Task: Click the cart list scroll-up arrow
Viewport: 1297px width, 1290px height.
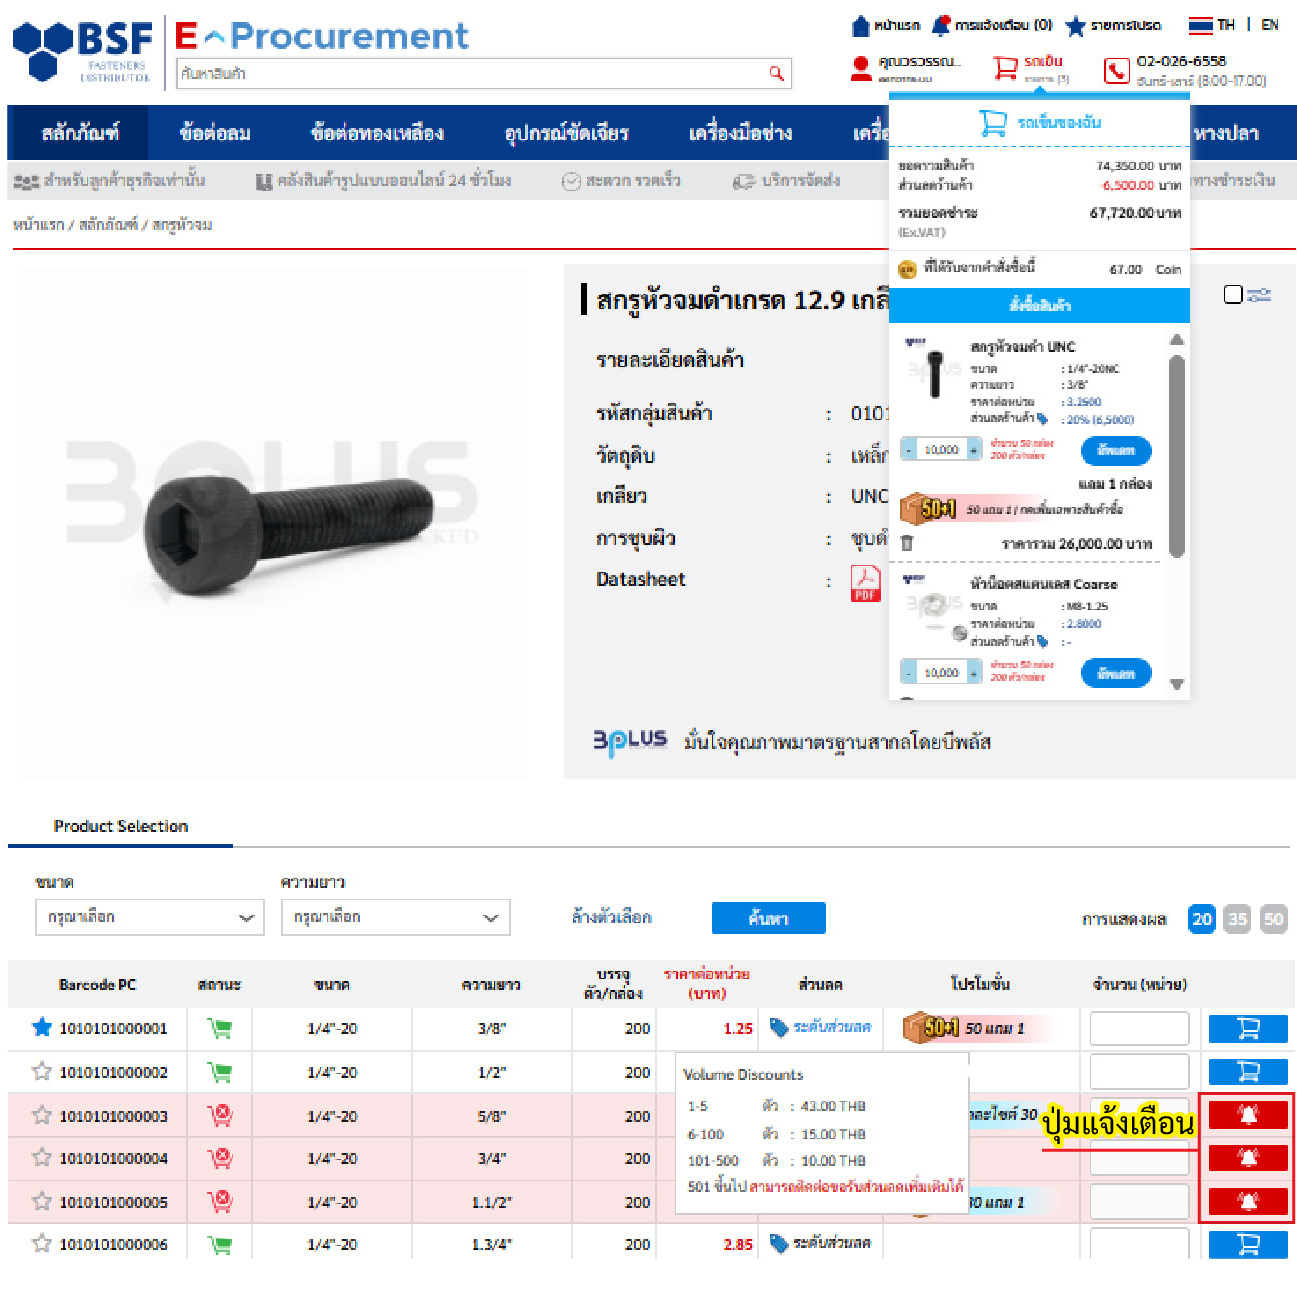Action: pos(1177,340)
